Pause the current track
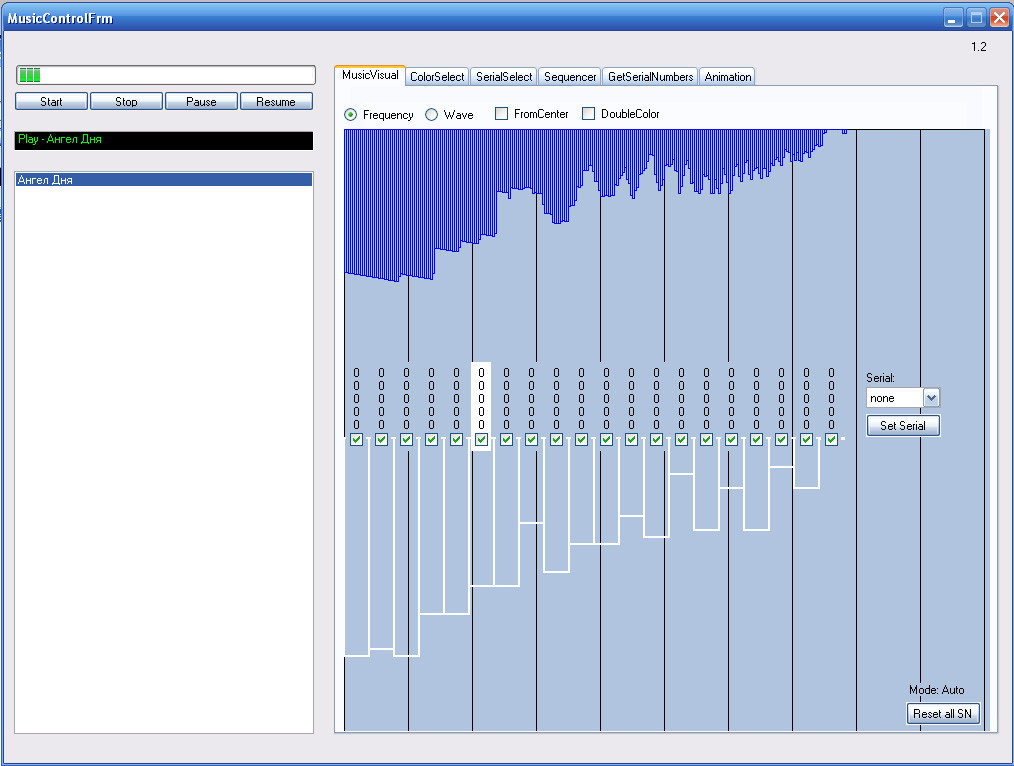 click(201, 102)
